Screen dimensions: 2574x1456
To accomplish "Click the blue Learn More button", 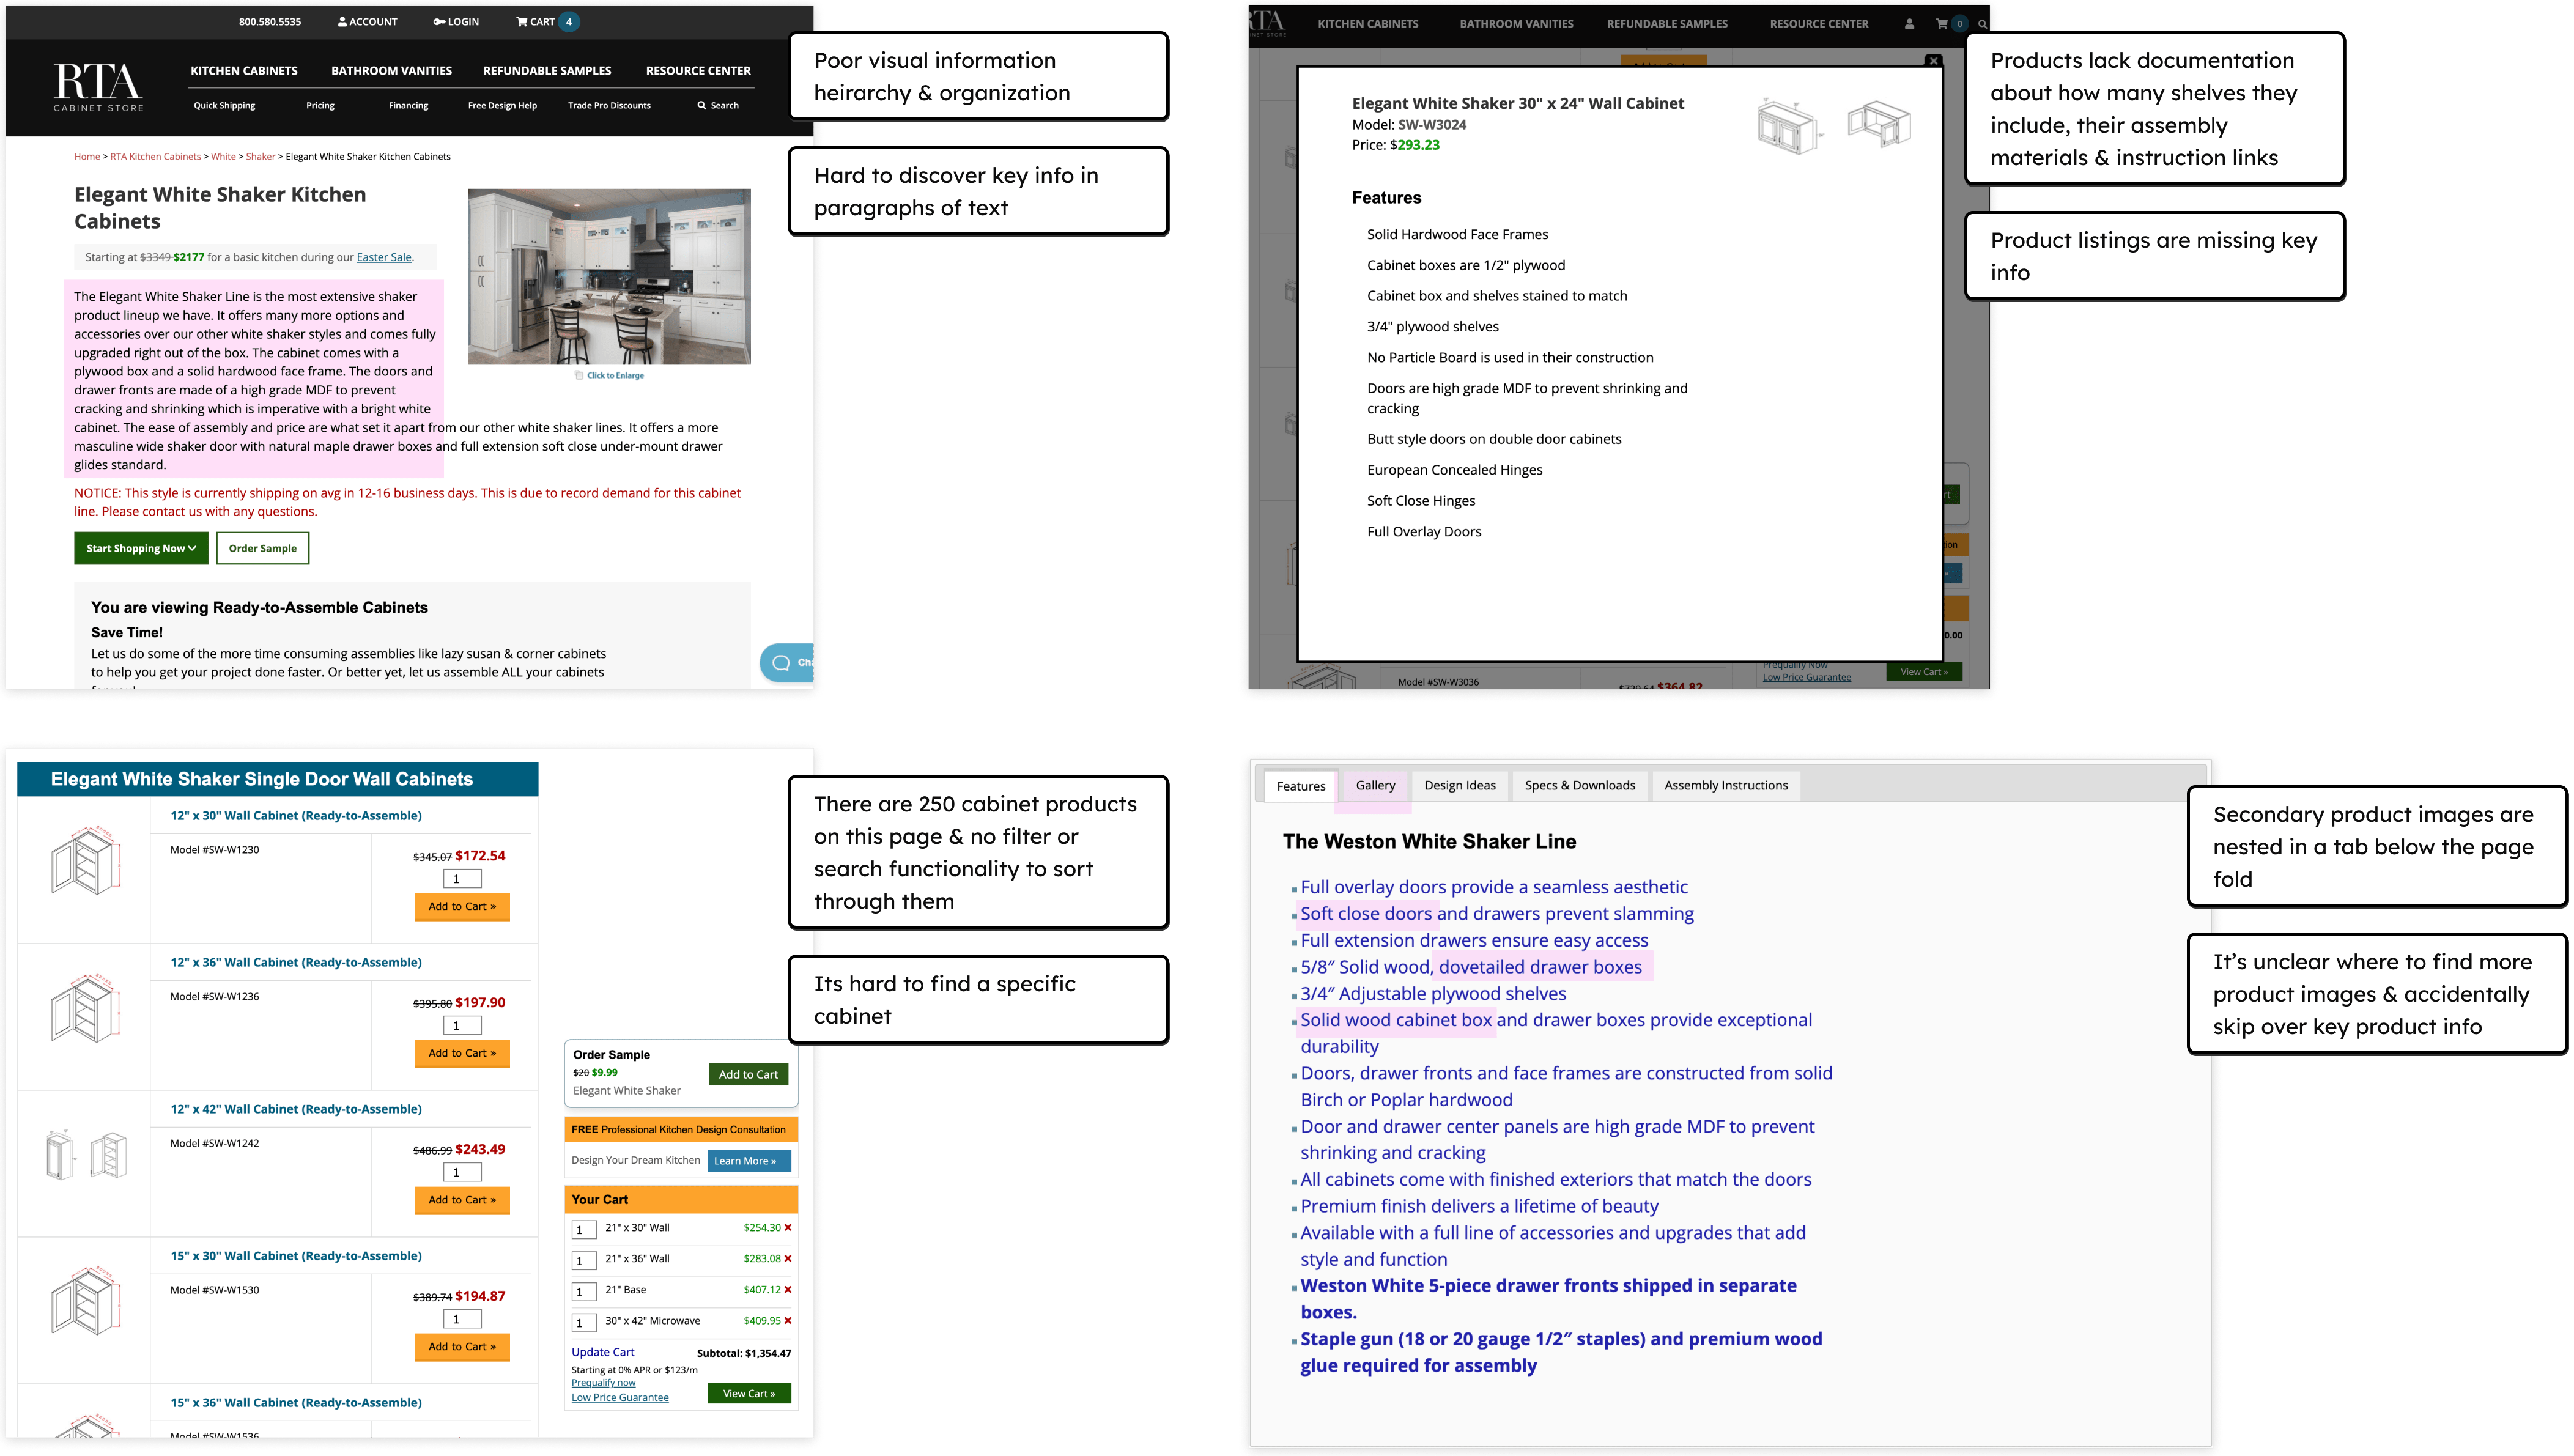I will (x=749, y=1161).
